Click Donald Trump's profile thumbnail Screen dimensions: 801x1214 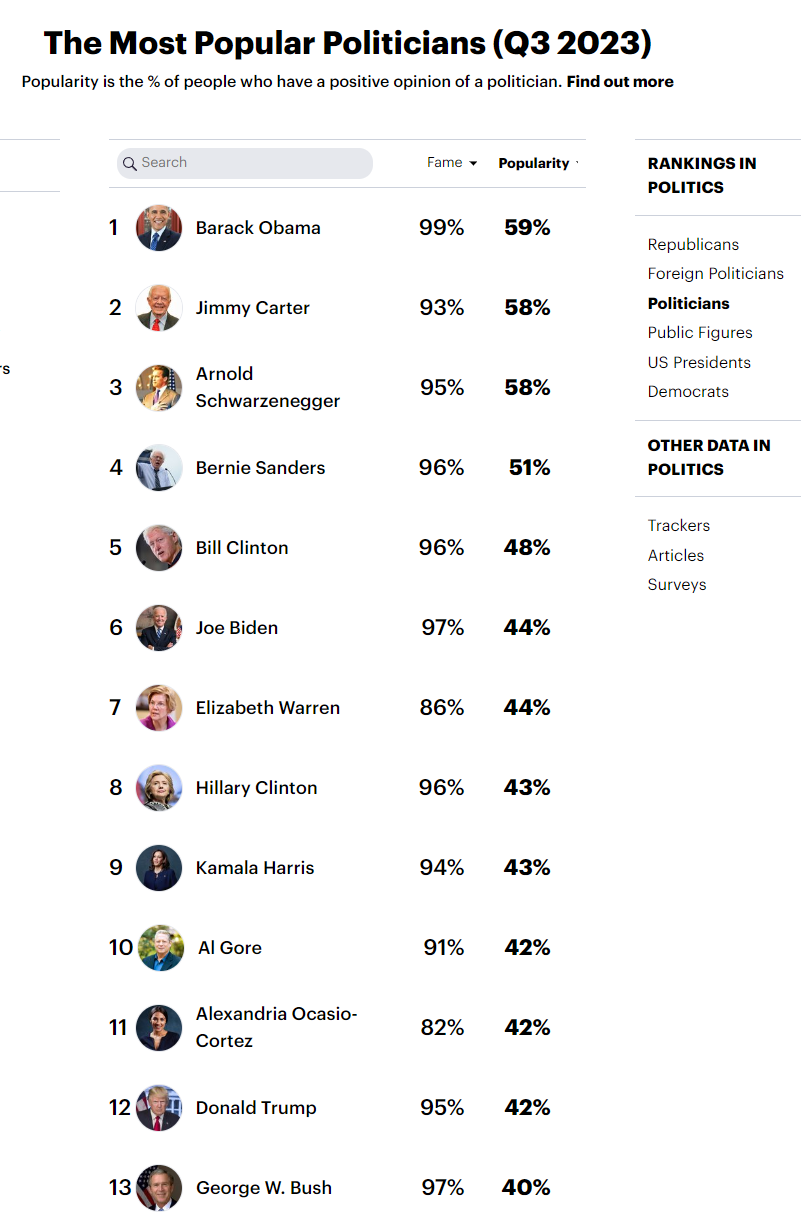(159, 1108)
